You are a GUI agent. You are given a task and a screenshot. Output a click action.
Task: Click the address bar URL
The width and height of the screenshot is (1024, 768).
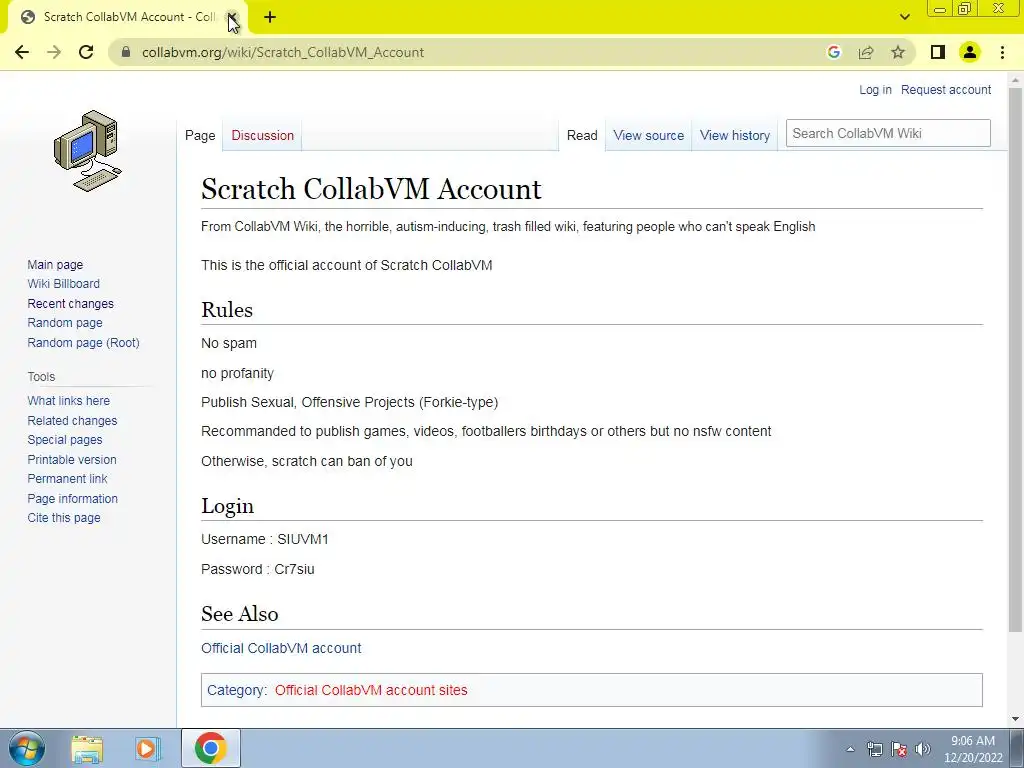coord(283,52)
